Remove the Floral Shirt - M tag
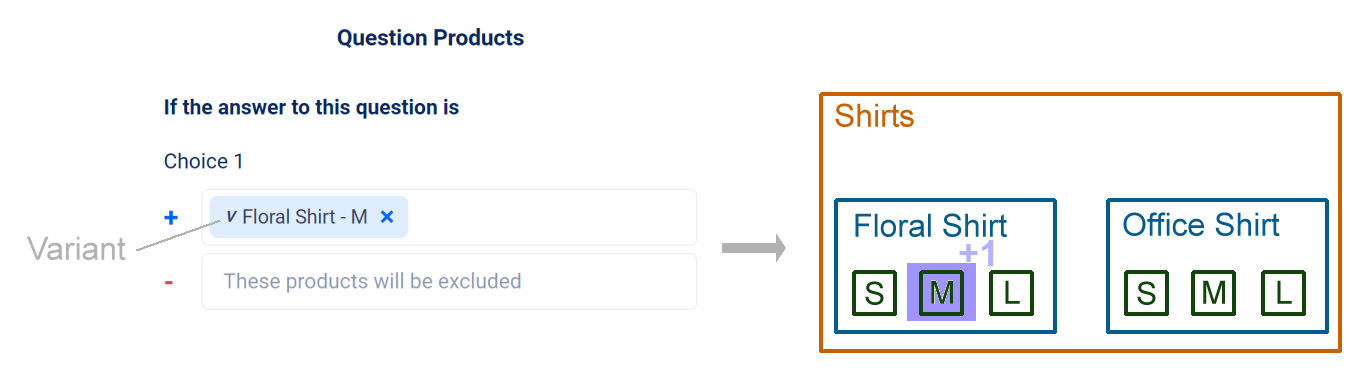Screen dimensions: 1364x370 pos(387,217)
